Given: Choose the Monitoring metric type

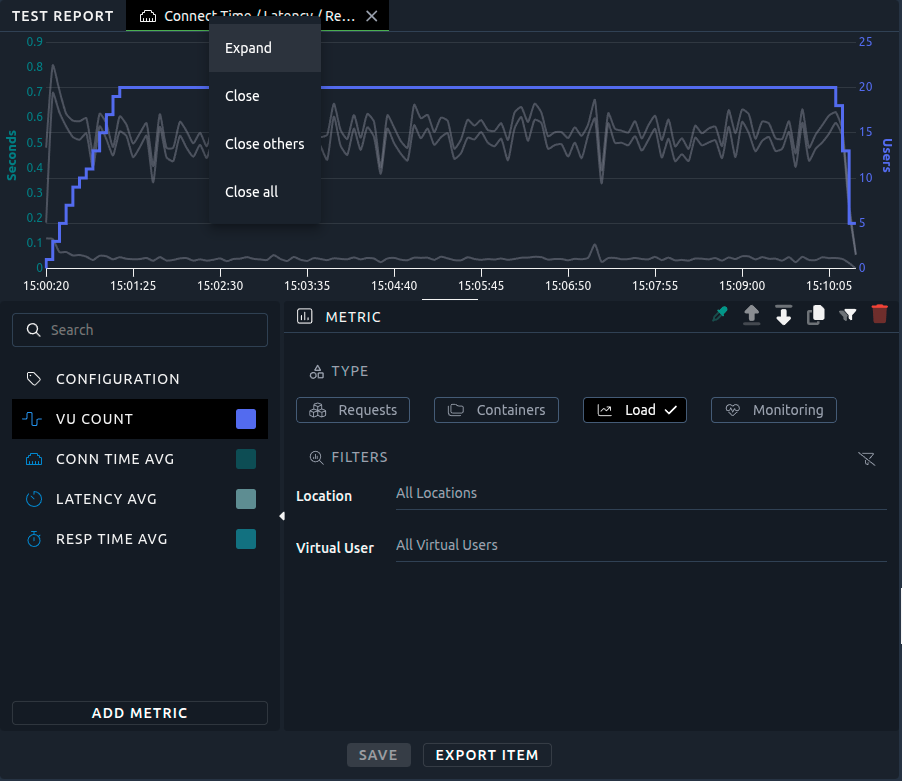Looking at the screenshot, I should (774, 410).
